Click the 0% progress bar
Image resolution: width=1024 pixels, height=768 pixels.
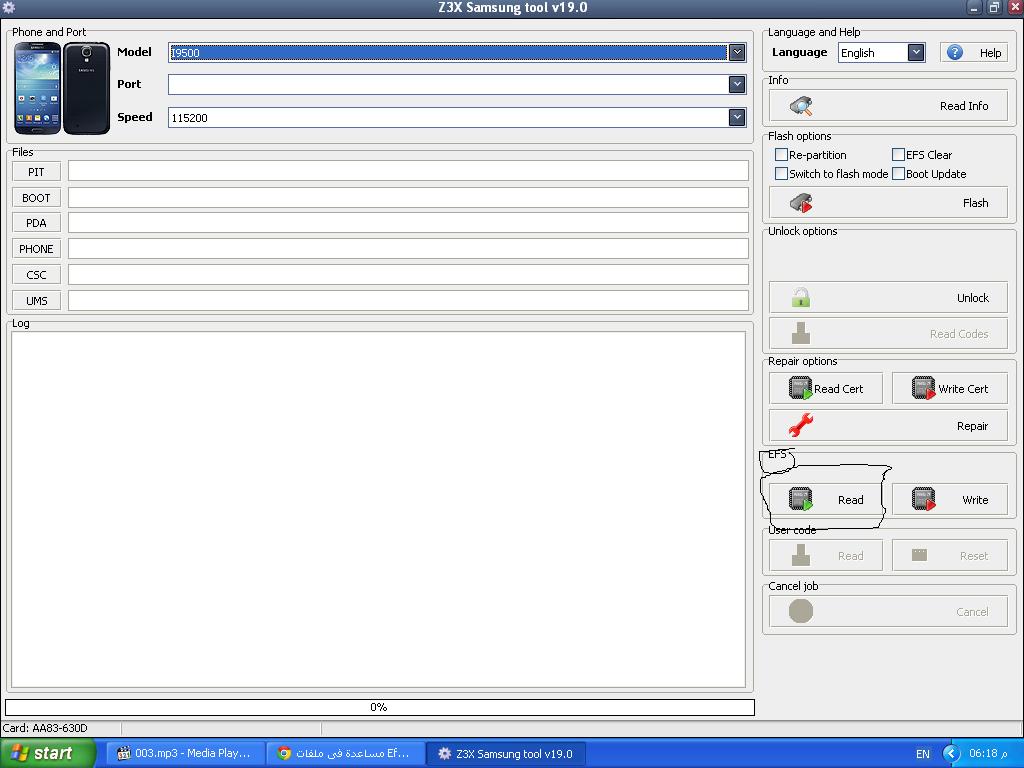coord(379,707)
